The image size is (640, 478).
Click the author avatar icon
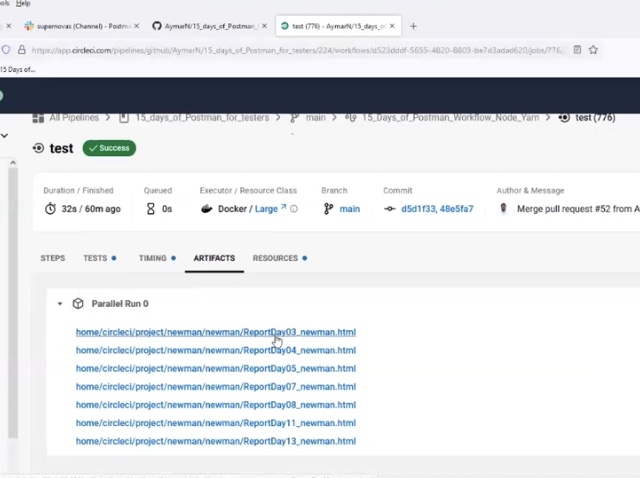pos(503,209)
